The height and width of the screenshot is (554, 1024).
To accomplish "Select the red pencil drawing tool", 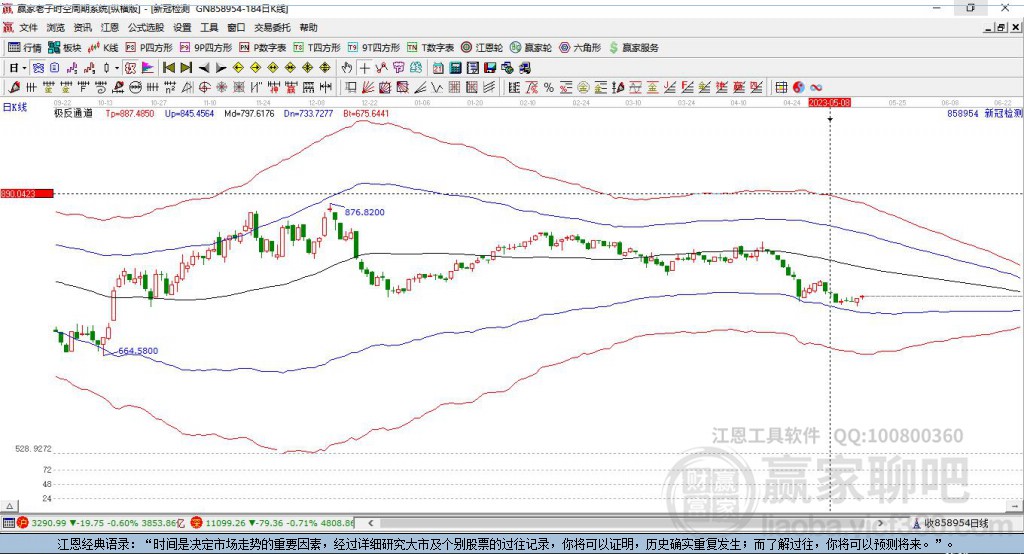I will (14, 88).
